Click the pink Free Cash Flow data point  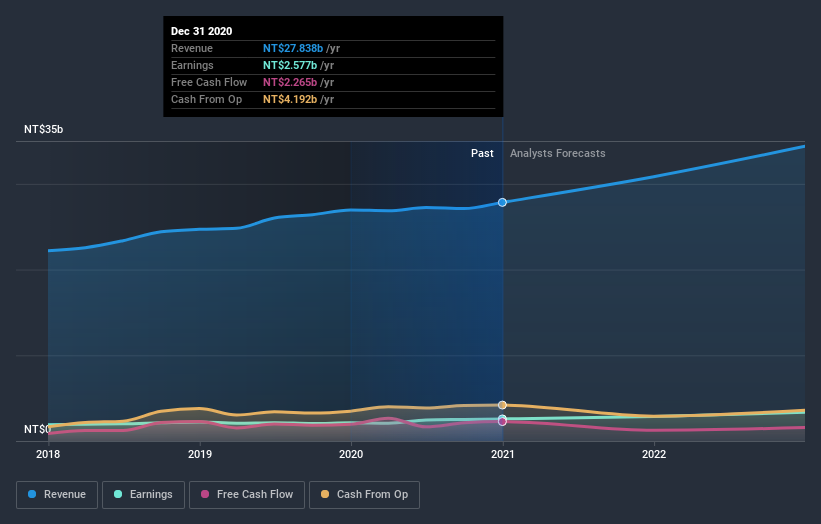[502, 421]
